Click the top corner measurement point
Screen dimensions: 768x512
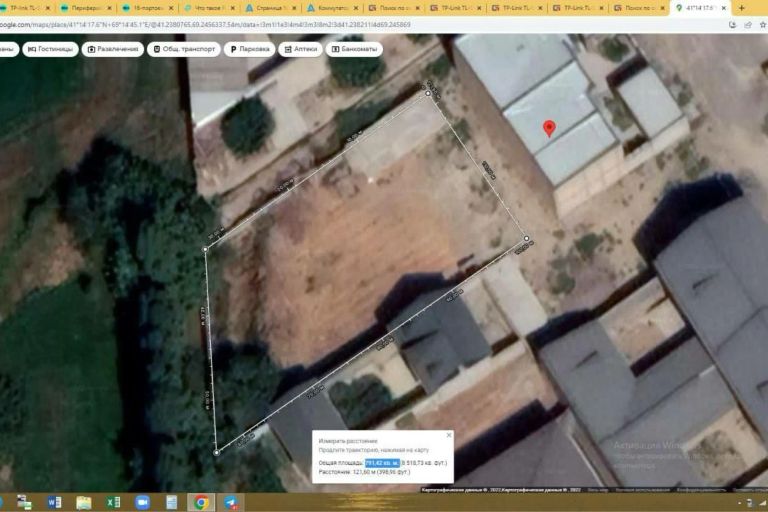coord(430,93)
